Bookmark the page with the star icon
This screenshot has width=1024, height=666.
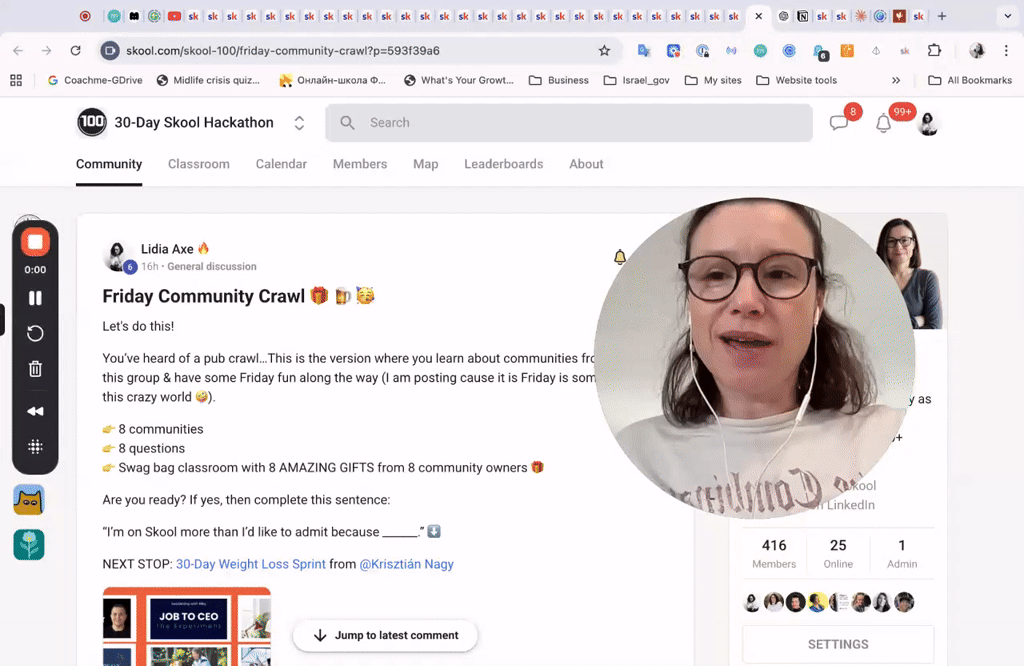(603, 50)
